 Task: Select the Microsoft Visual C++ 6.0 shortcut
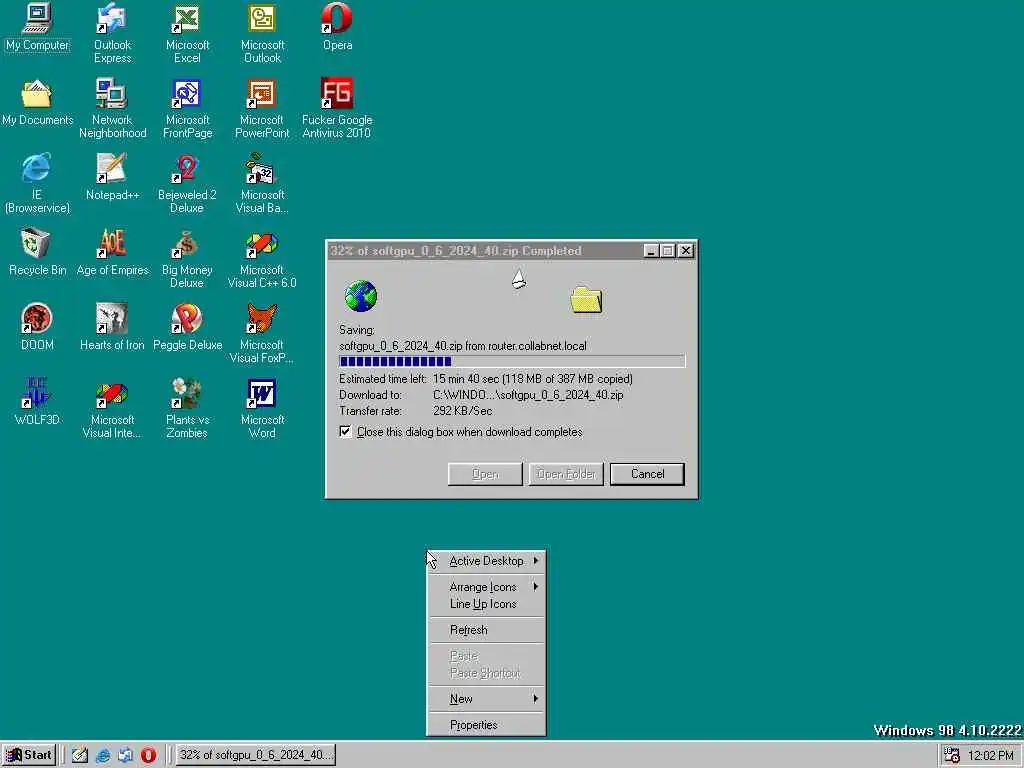pos(262,258)
